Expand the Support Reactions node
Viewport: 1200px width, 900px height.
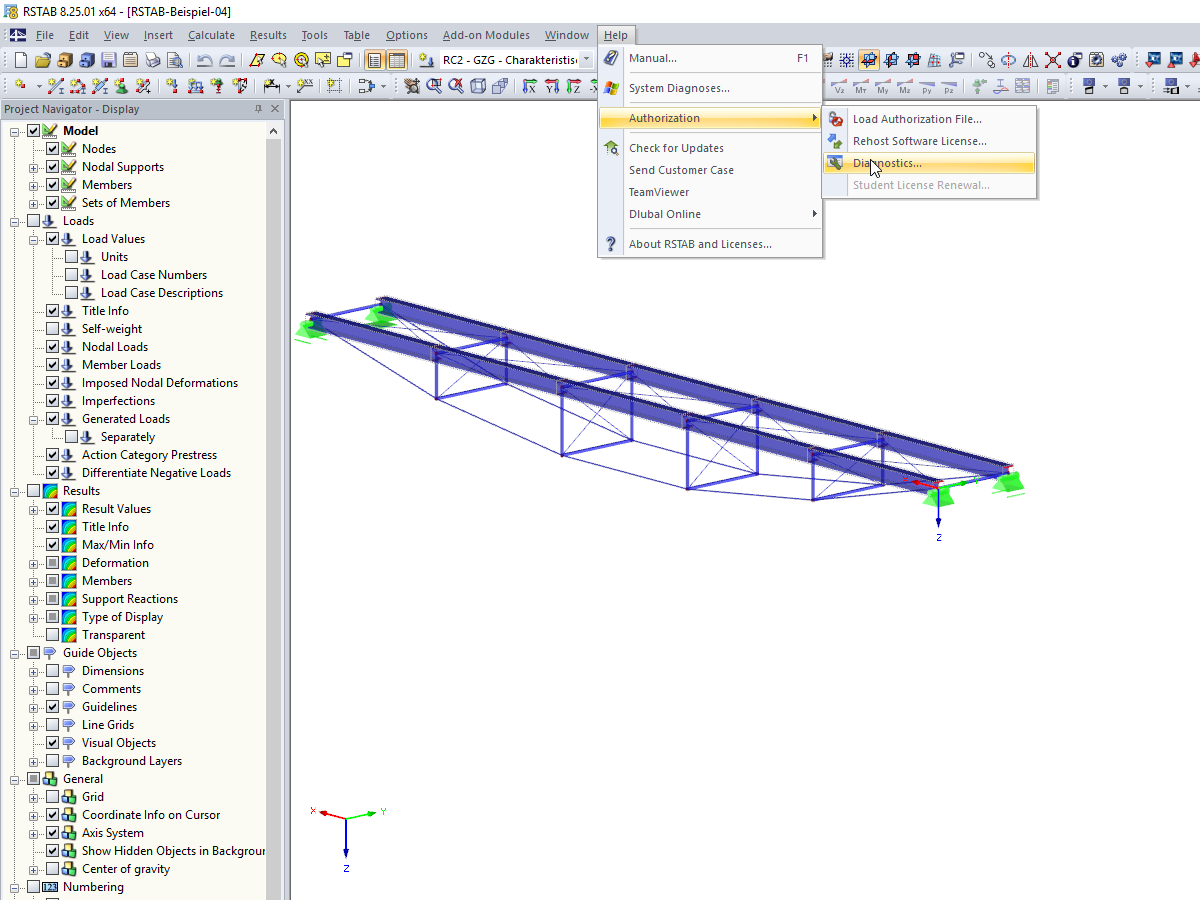pyautogui.click(x=34, y=599)
